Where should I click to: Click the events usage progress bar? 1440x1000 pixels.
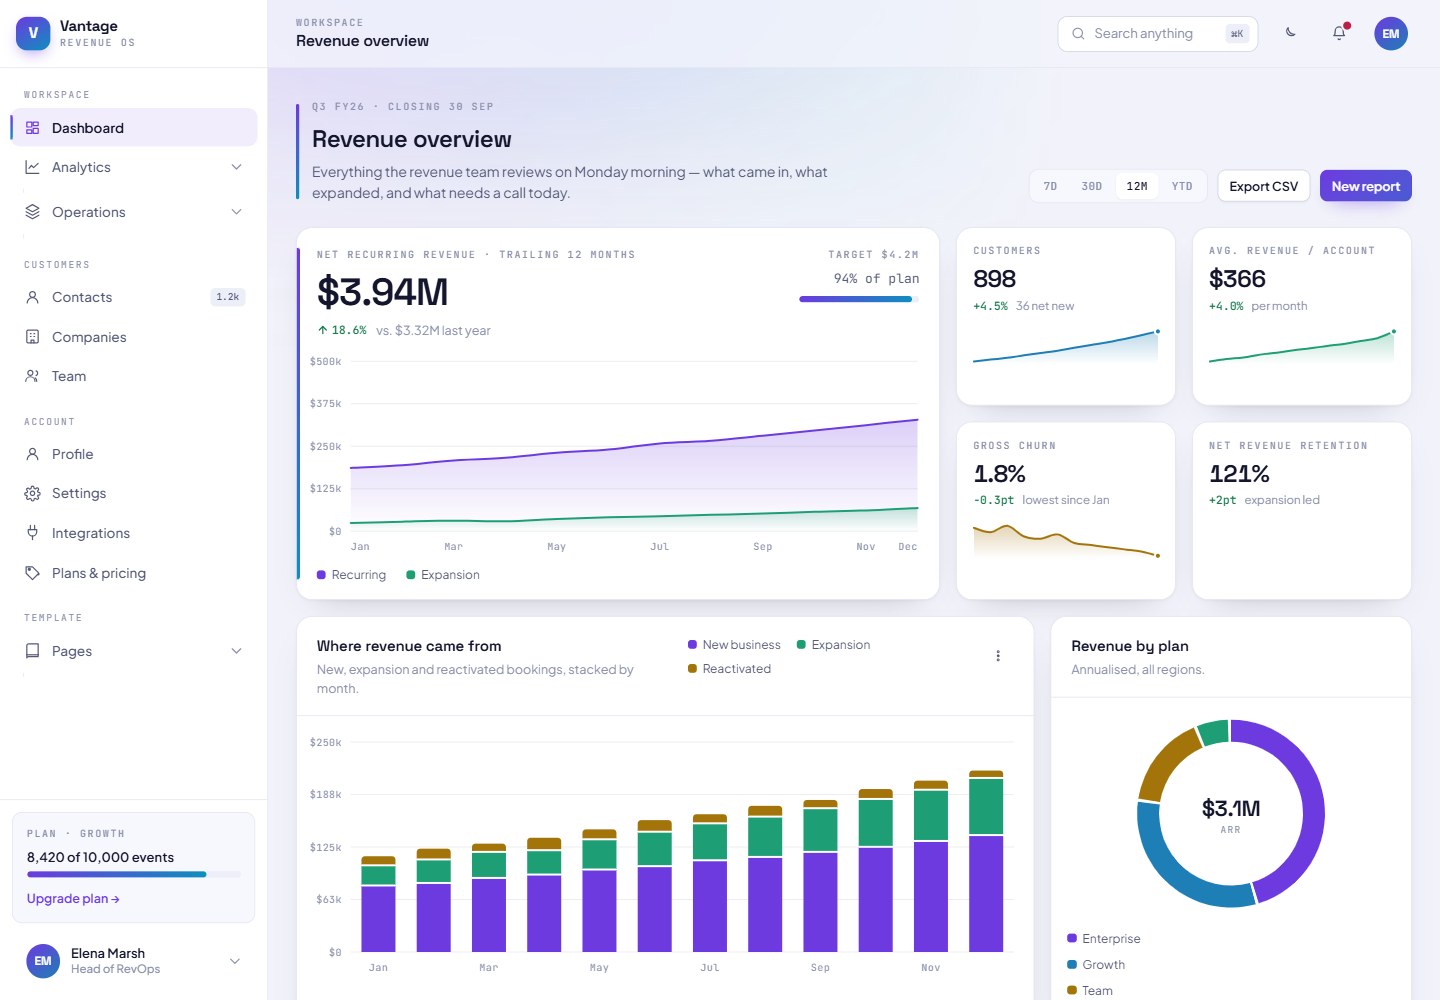(x=134, y=875)
